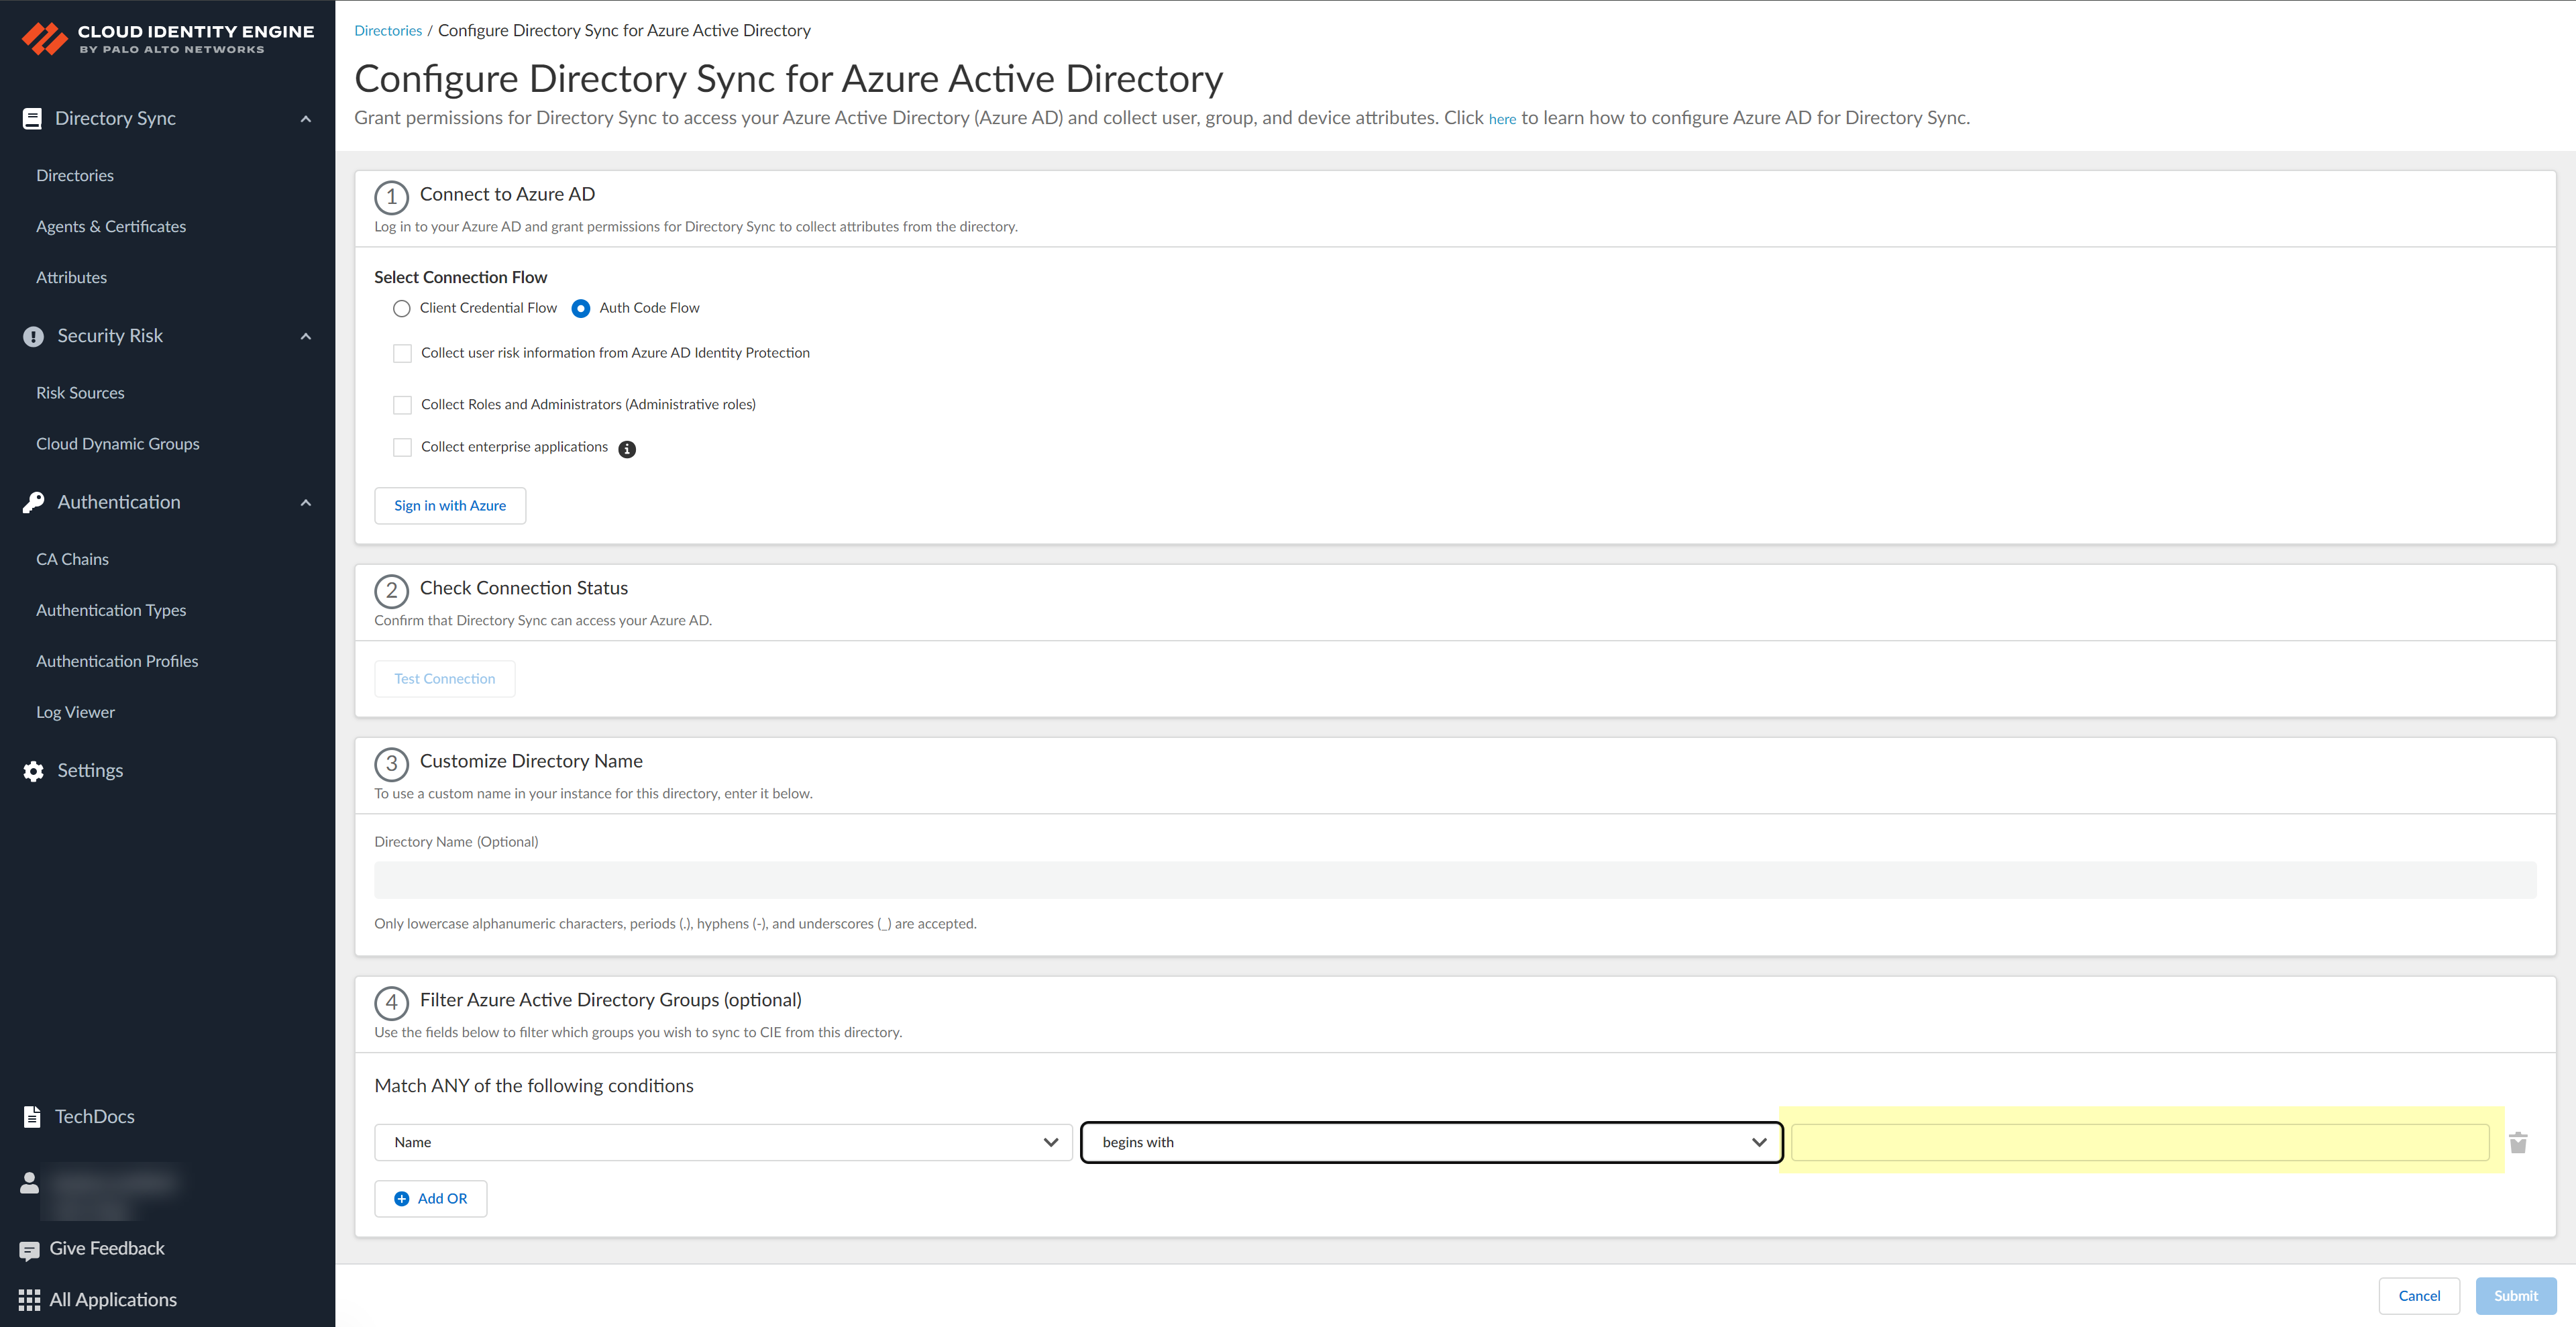The image size is (2576, 1327).
Task: Delete the filter condition using trash icon
Action: tap(2518, 1142)
